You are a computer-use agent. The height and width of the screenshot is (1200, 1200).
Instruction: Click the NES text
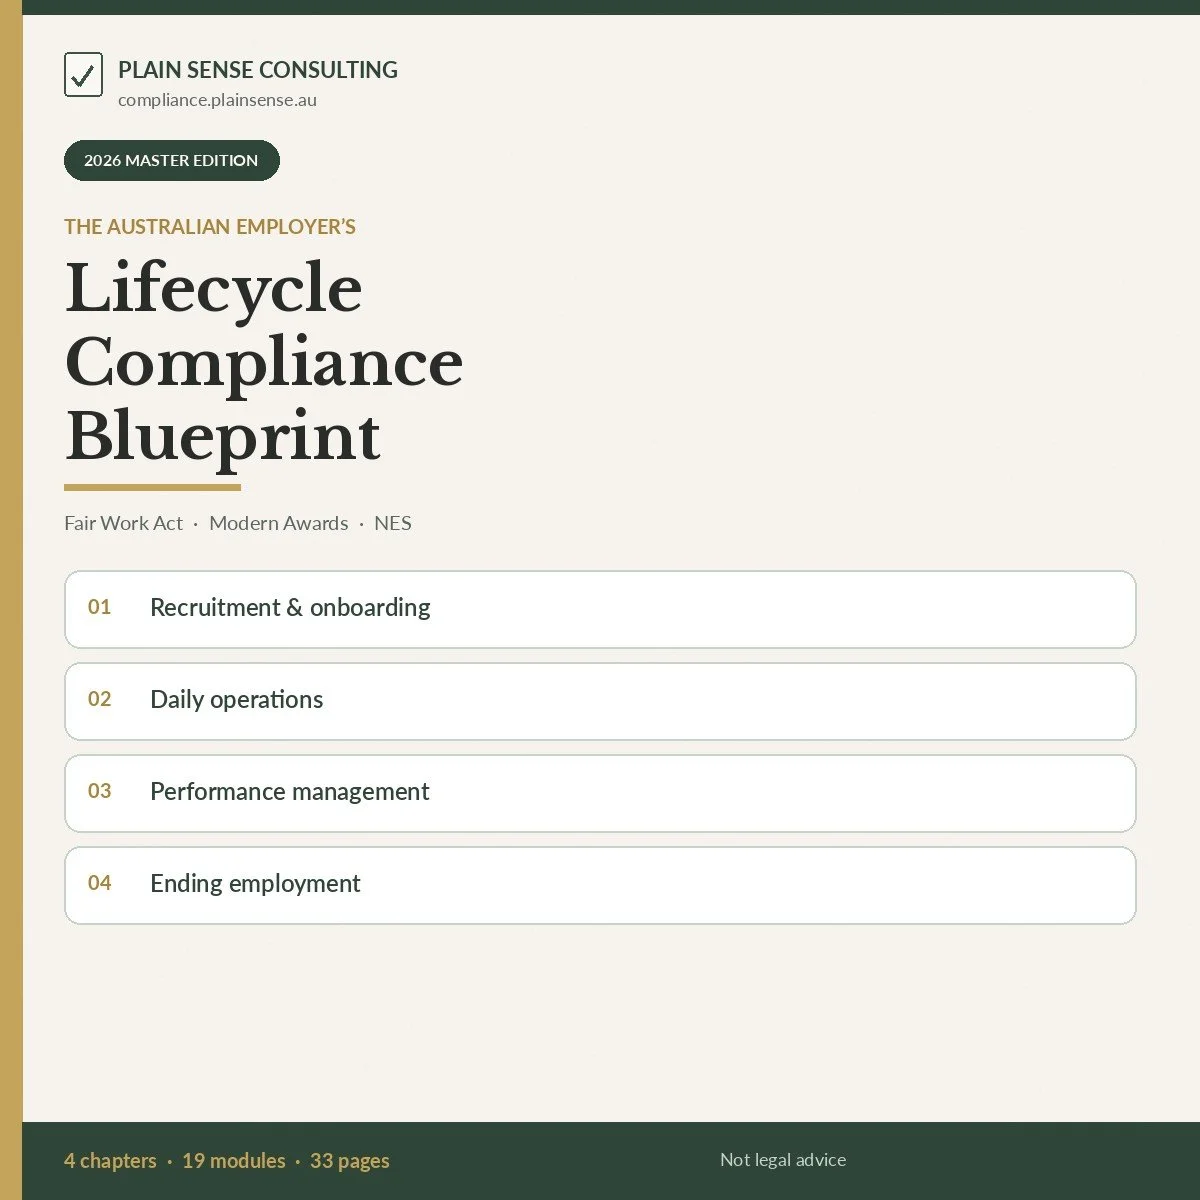point(393,523)
